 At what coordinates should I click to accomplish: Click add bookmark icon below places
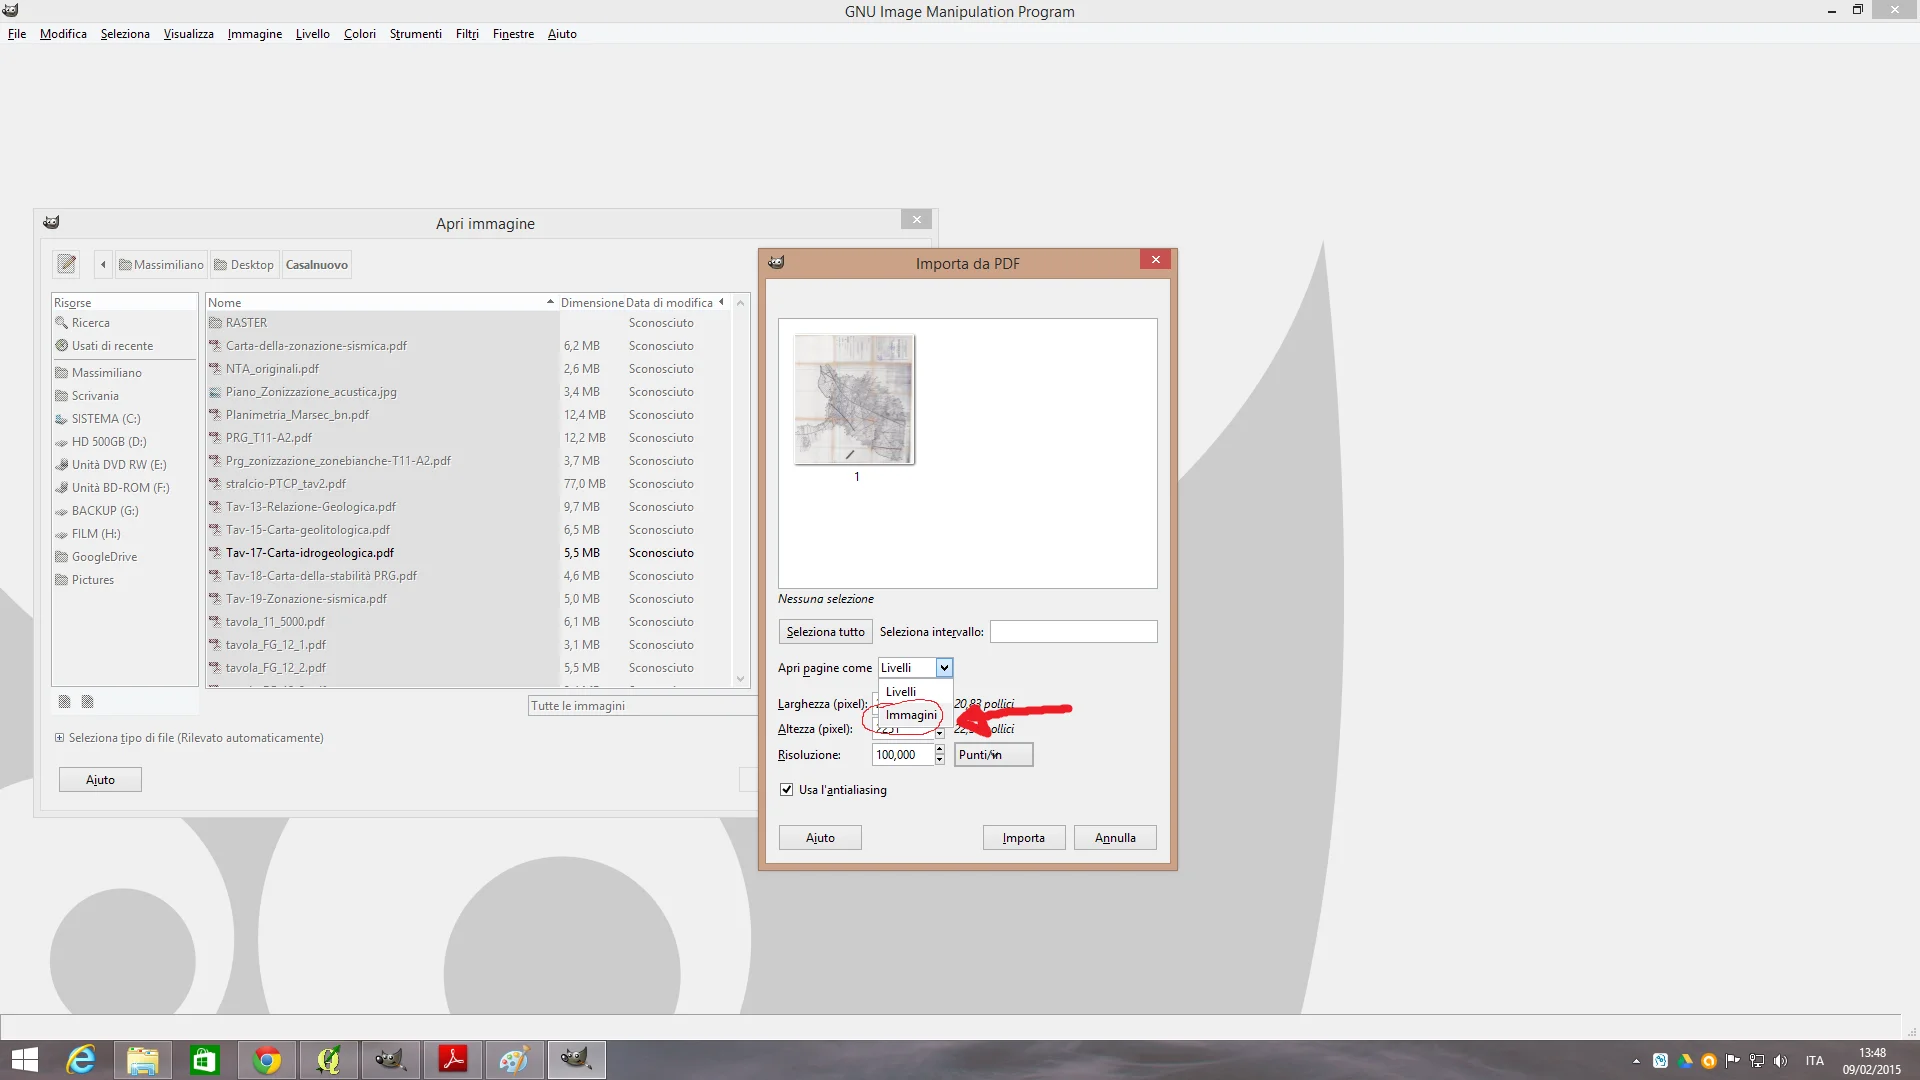(x=64, y=702)
